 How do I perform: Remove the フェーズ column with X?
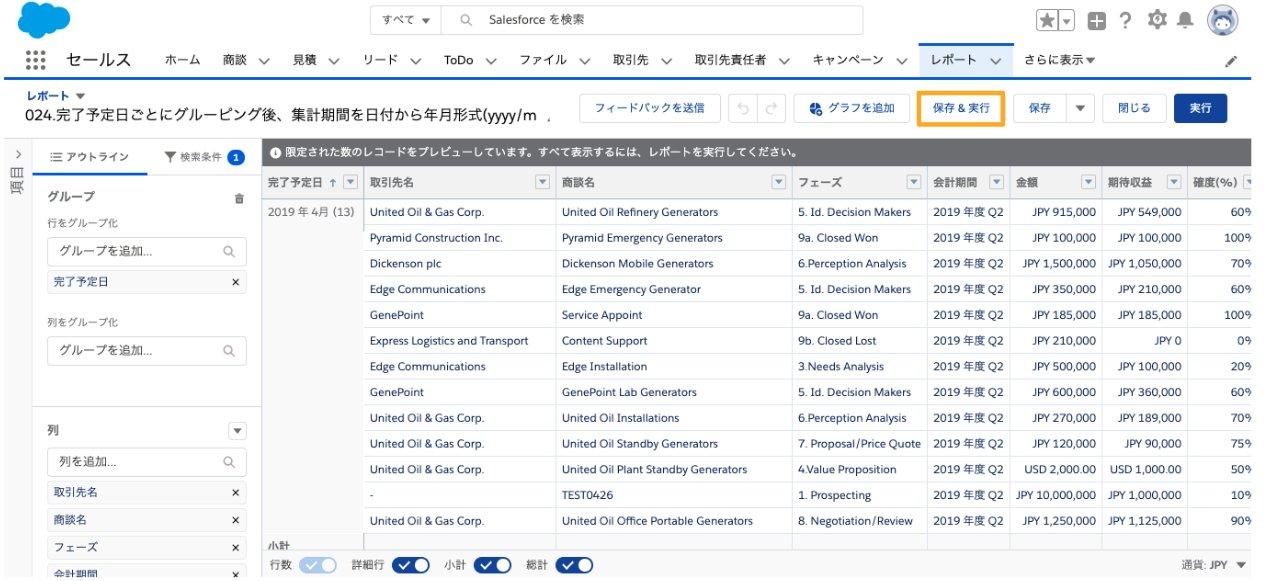(236, 549)
